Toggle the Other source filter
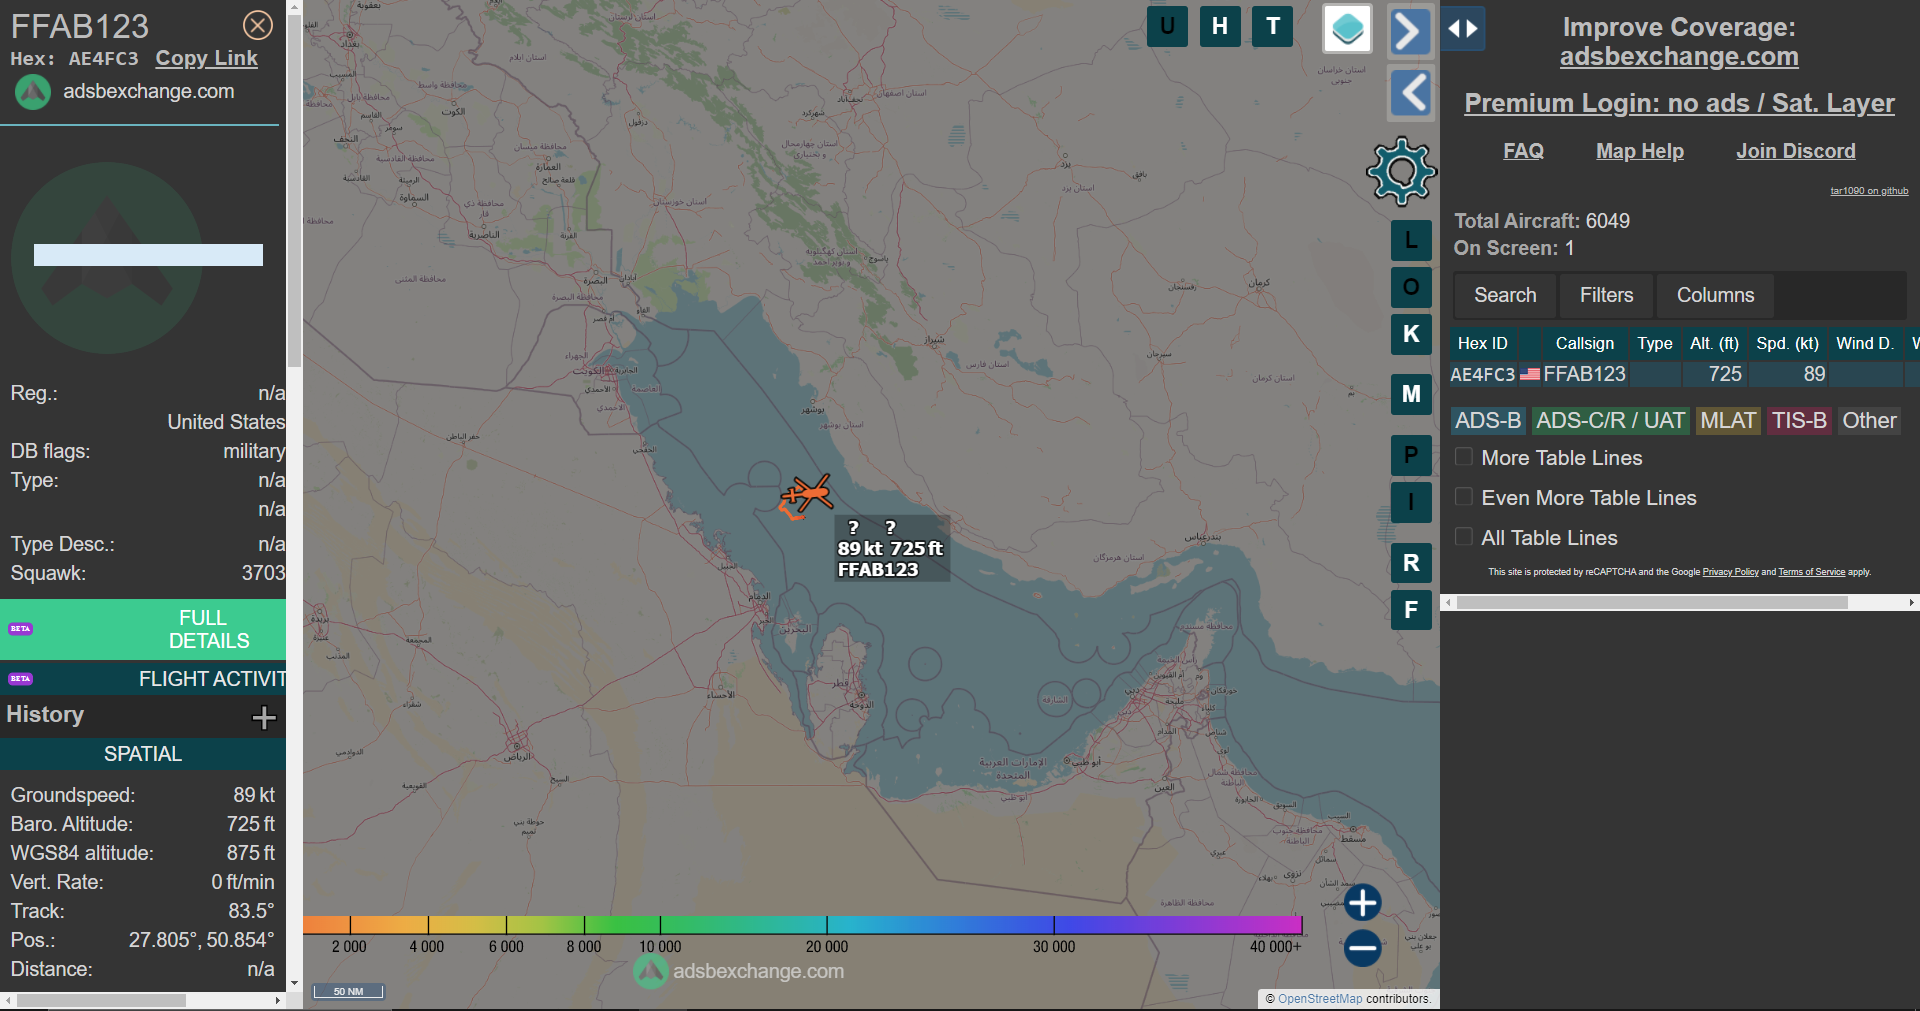This screenshot has width=1920, height=1011. pyautogui.click(x=1869, y=421)
